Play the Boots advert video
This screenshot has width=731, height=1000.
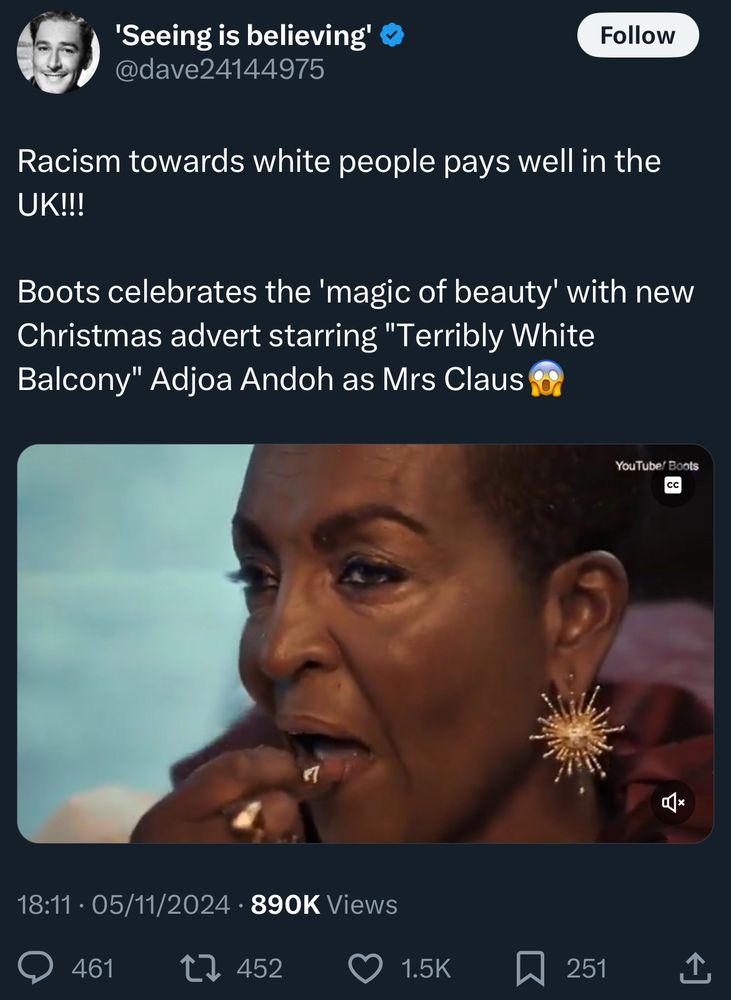(365, 643)
